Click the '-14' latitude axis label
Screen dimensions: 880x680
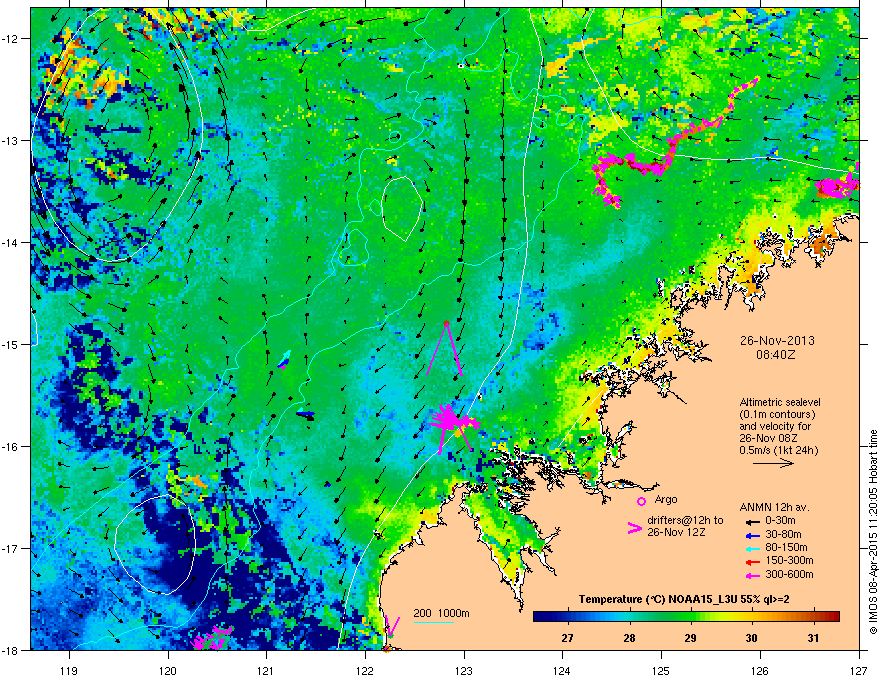11,242
